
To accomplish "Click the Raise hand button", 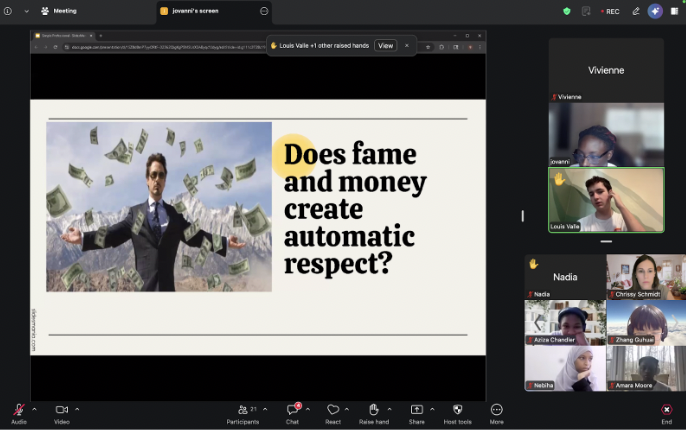I will [x=374, y=414].
